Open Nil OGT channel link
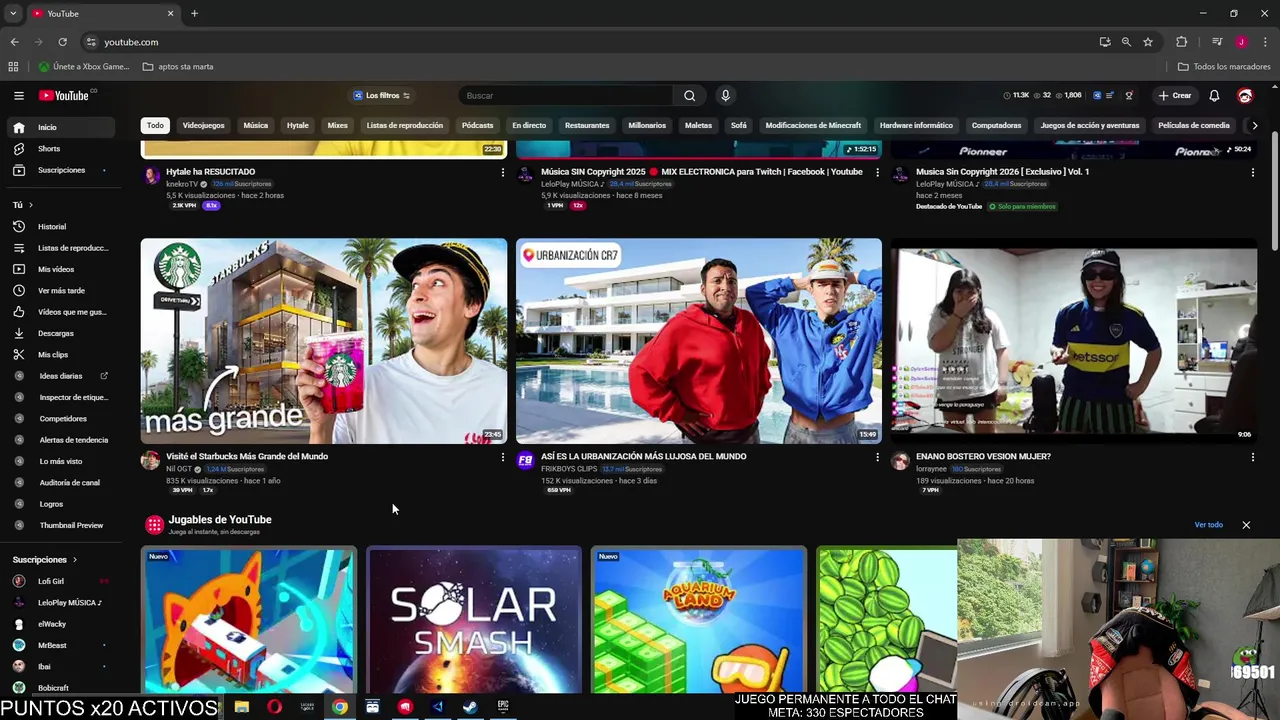Viewport: 1280px width, 720px height. [179, 469]
